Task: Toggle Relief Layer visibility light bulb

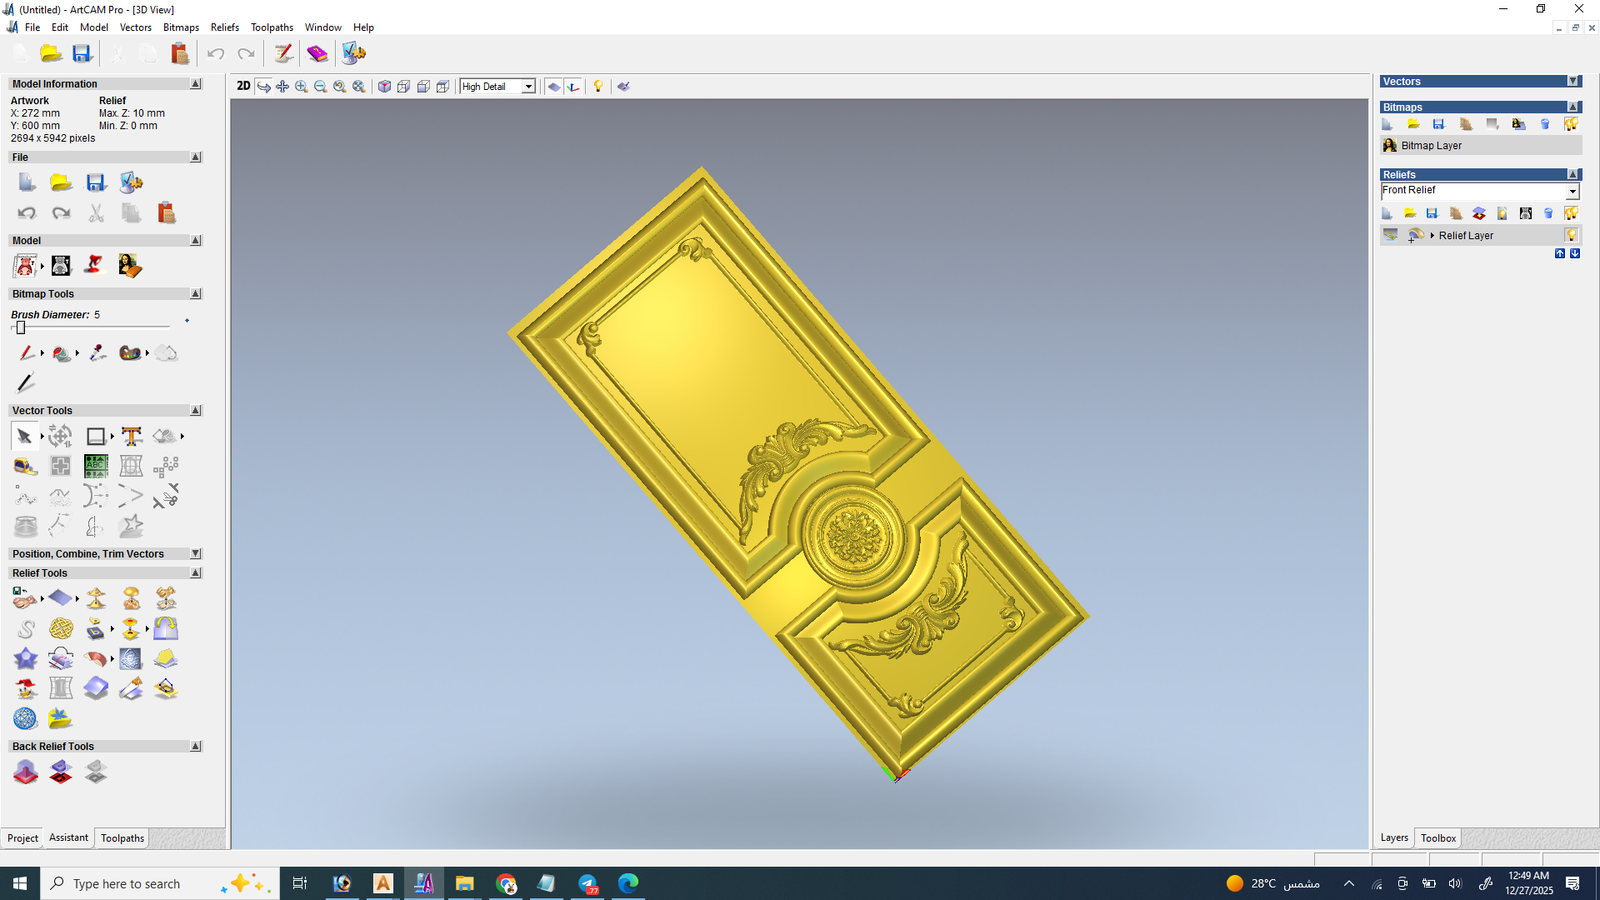Action: (1571, 235)
